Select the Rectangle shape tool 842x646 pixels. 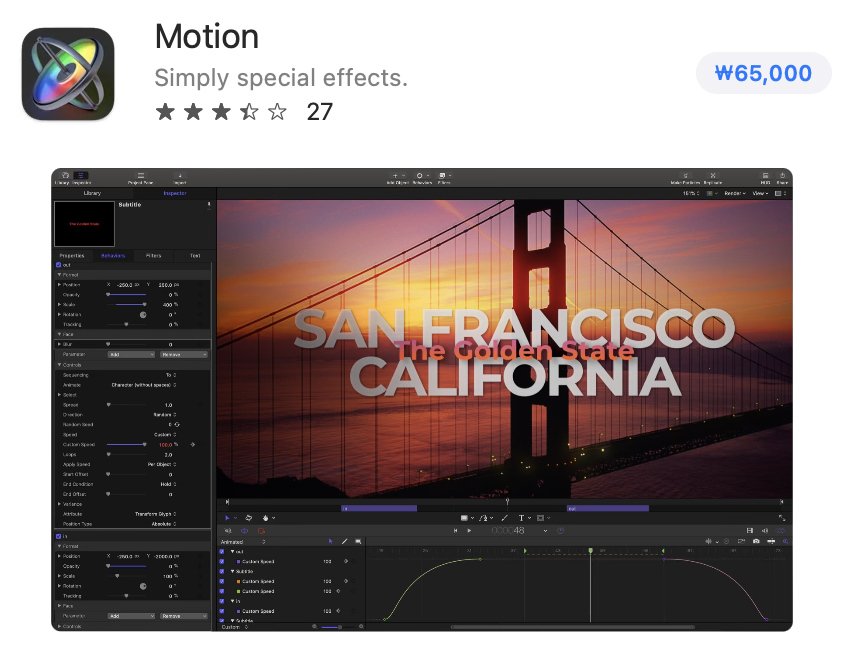point(464,518)
